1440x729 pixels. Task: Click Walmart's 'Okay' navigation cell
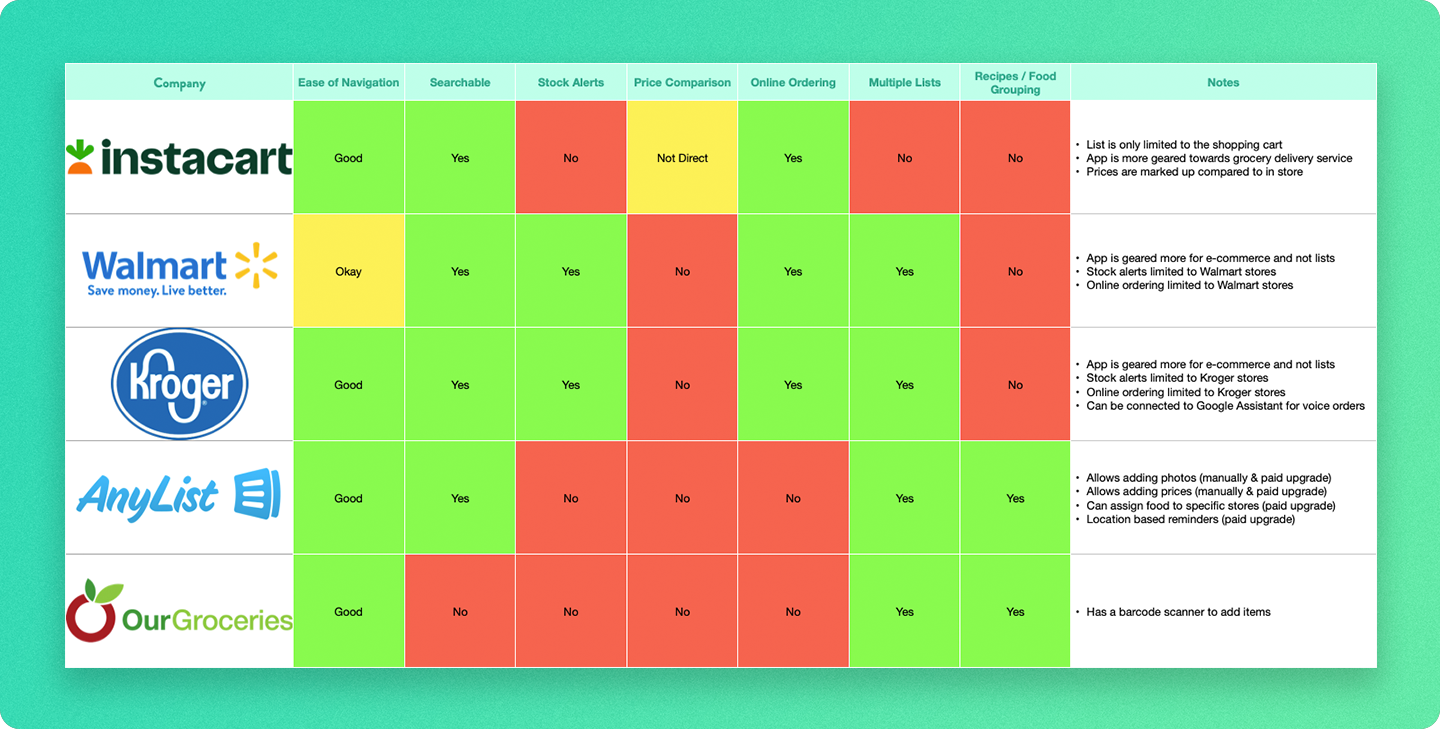point(349,271)
